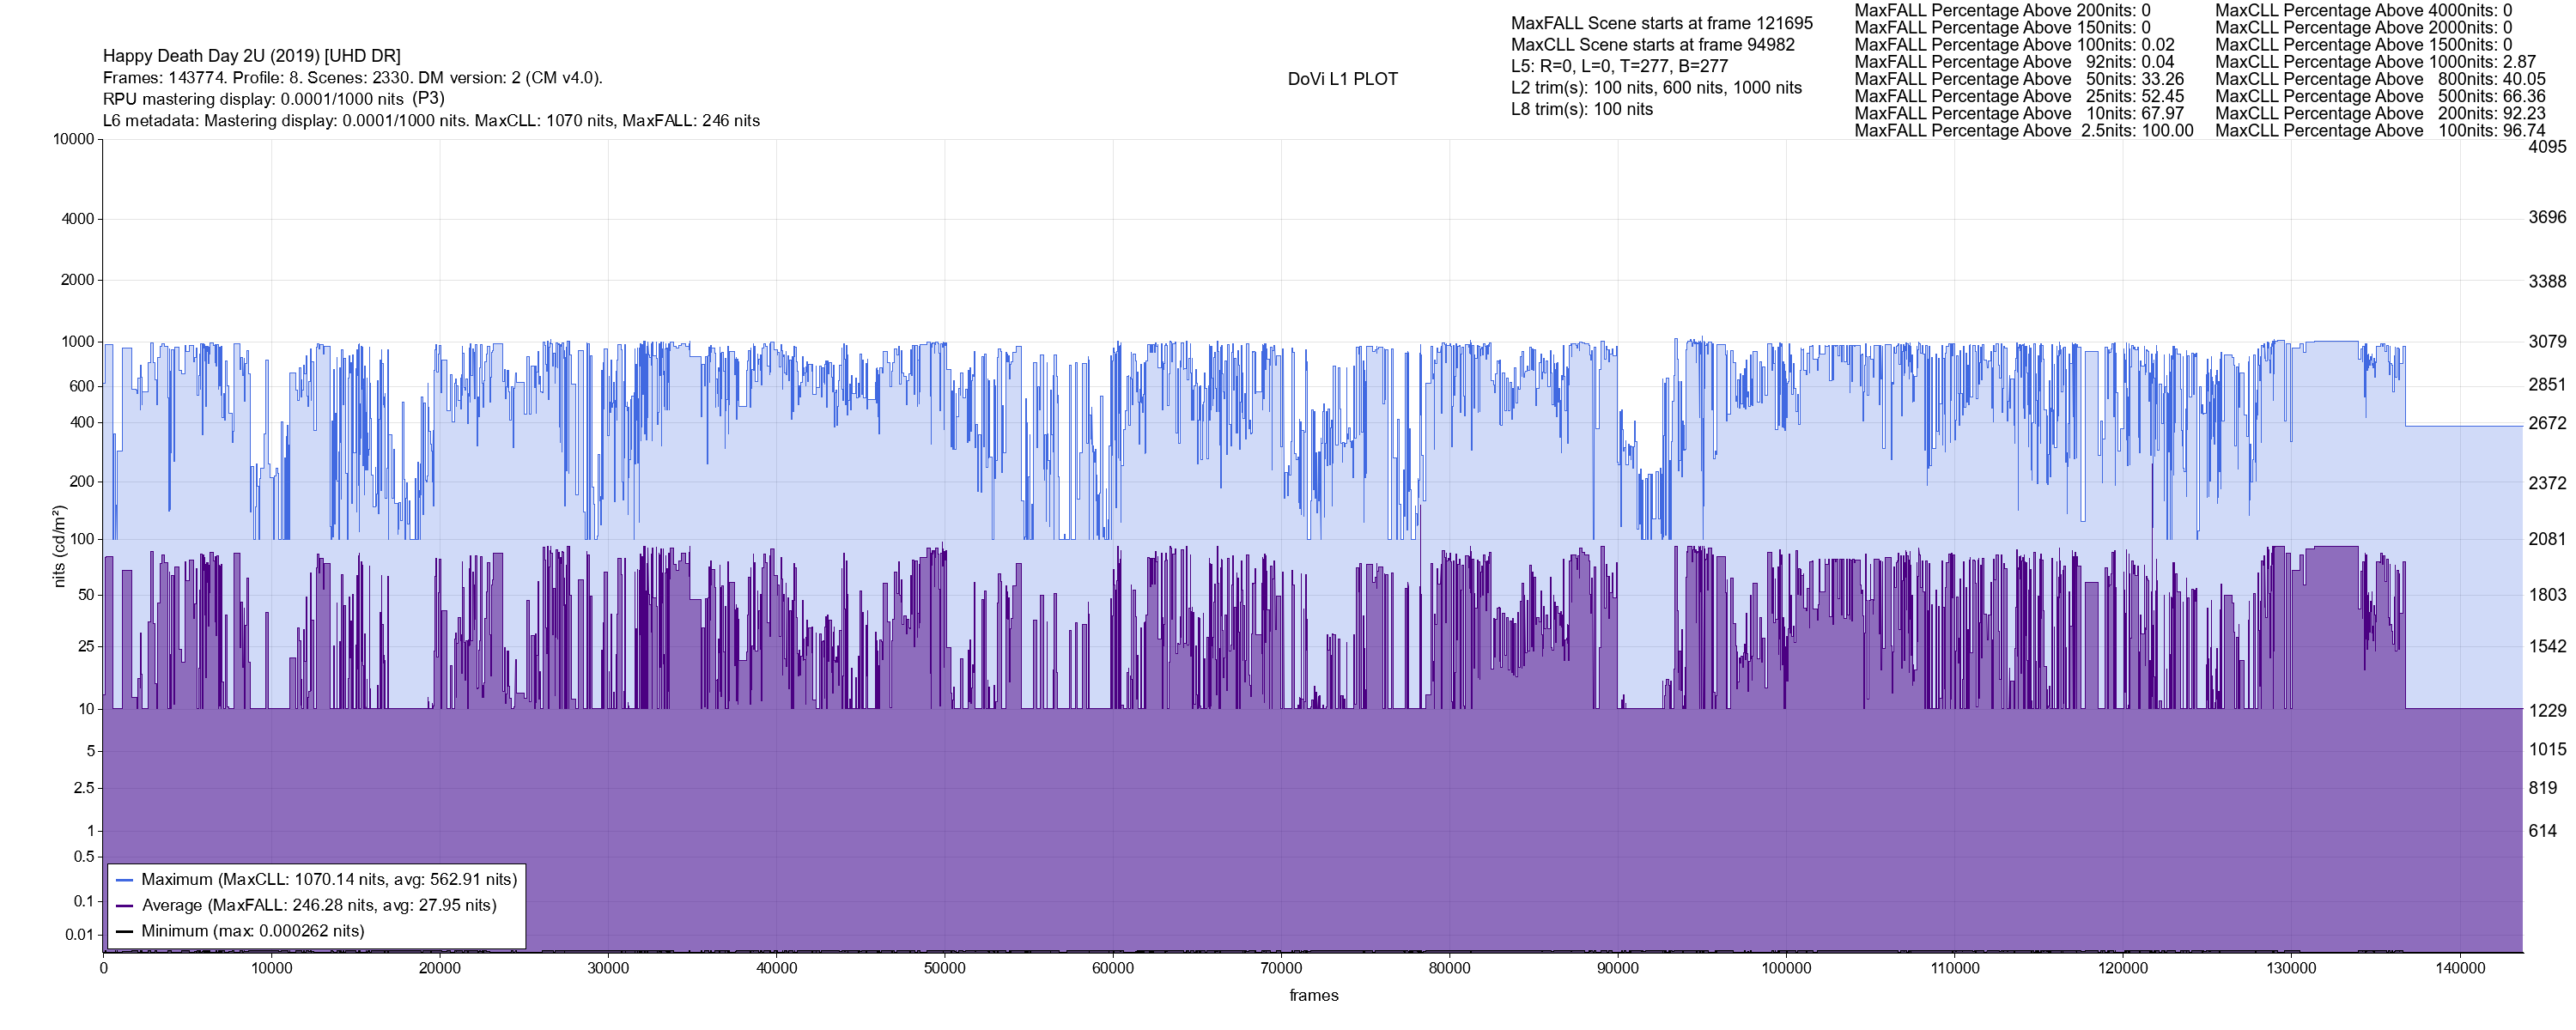The image size is (2576, 1030).
Task: Click the 'frames' x-axis label
Action: [1313, 996]
